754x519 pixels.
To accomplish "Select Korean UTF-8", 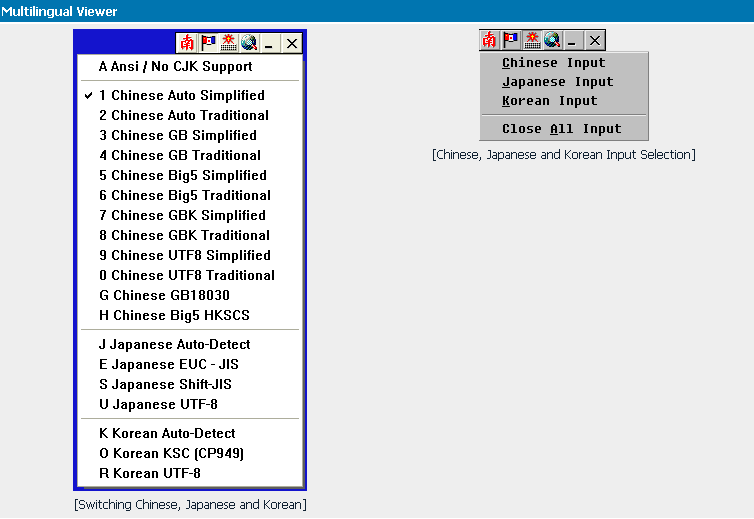I will (x=190, y=473).
